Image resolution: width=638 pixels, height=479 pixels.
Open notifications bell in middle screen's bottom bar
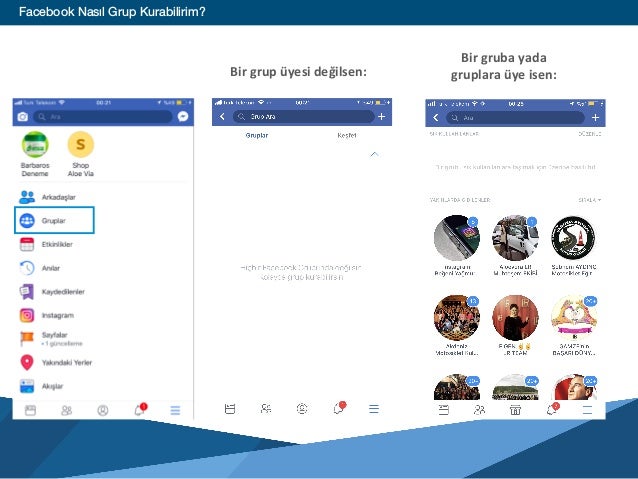pyautogui.click(x=339, y=408)
